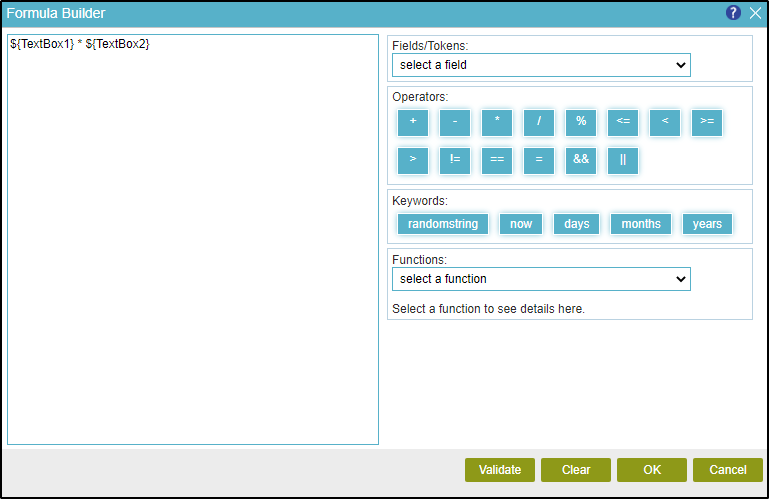Add the months keyword

point(641,224)
